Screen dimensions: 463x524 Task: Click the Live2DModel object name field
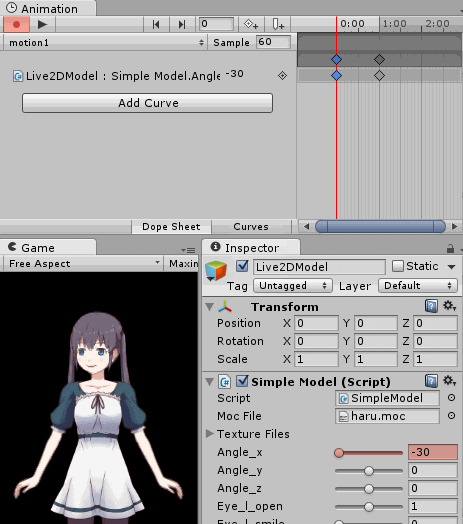319,267
